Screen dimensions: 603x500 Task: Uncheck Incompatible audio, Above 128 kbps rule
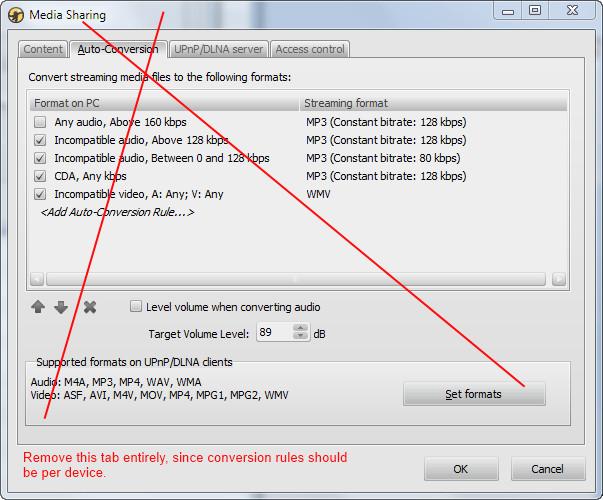pyautogui.click(x=40, y=140)
